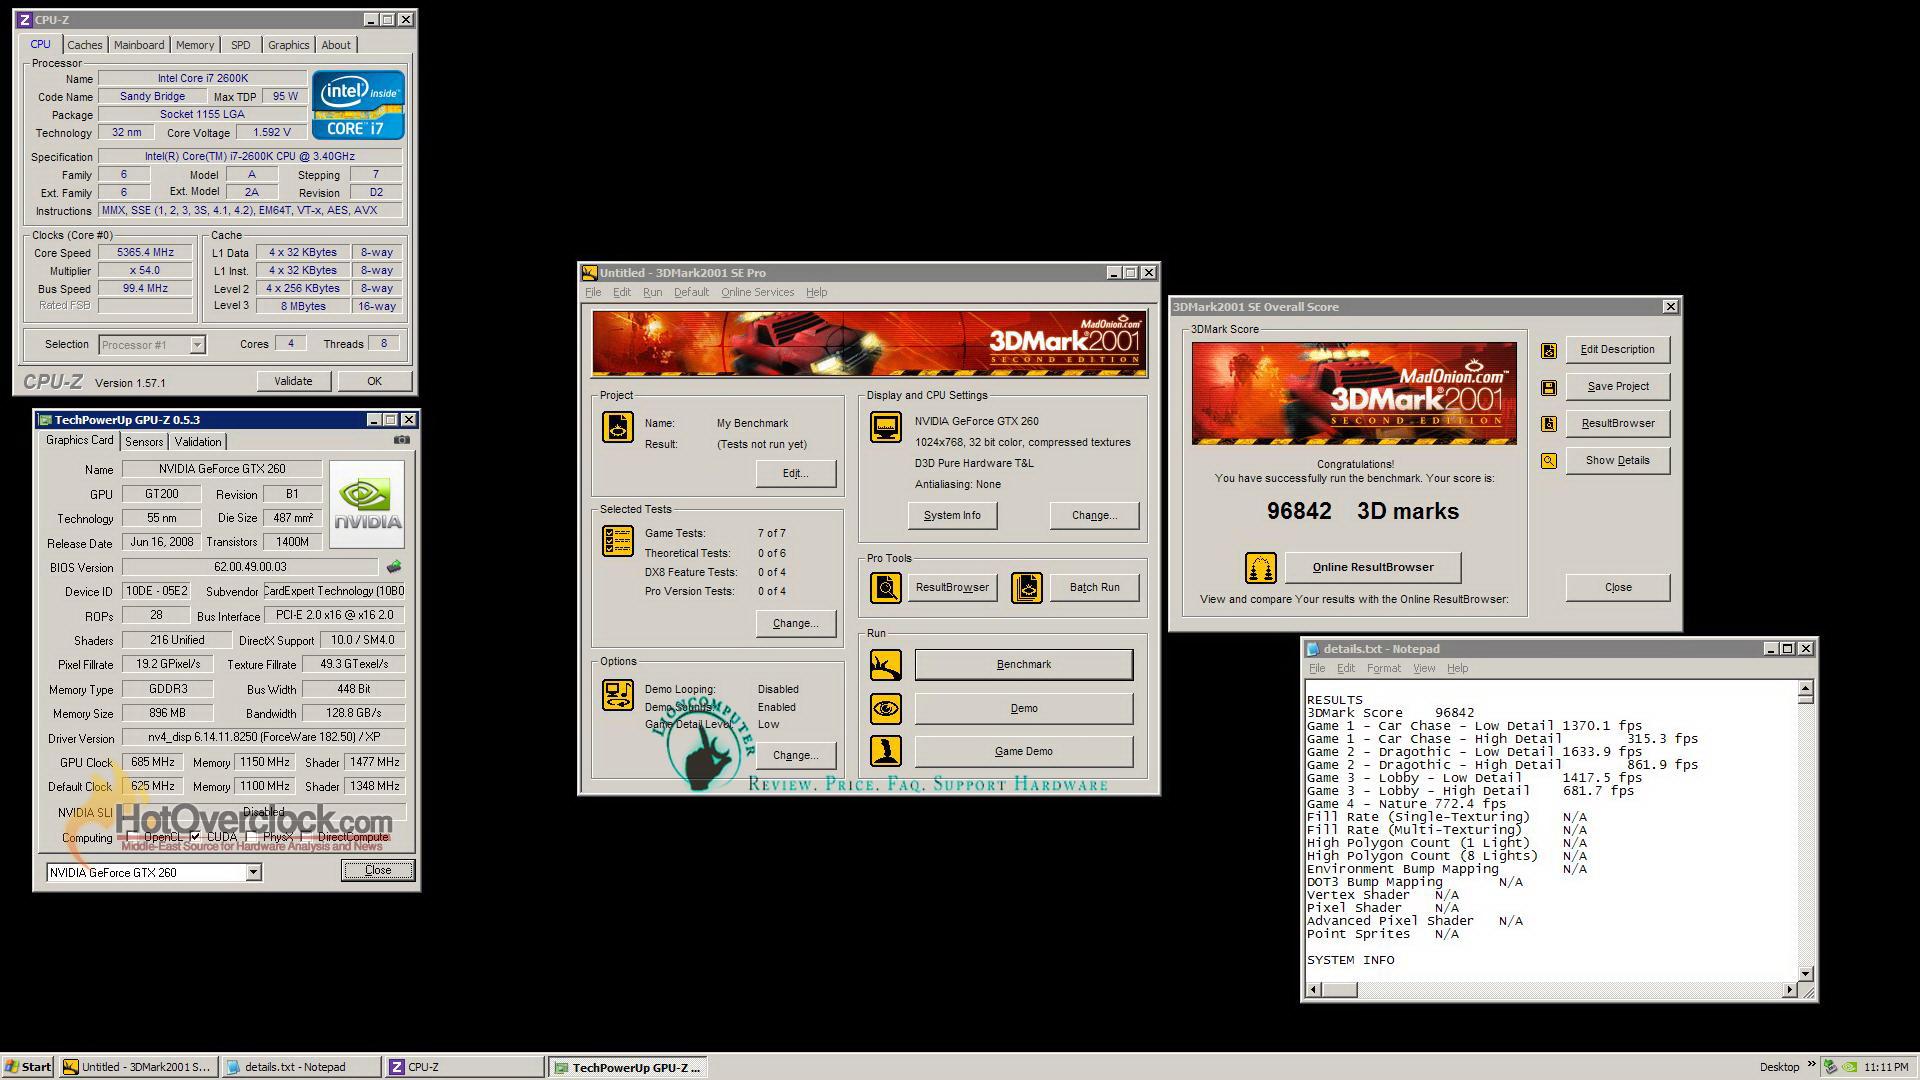Click the Show Details button
1920x1080 pixels.
[x=1618, y=461]
